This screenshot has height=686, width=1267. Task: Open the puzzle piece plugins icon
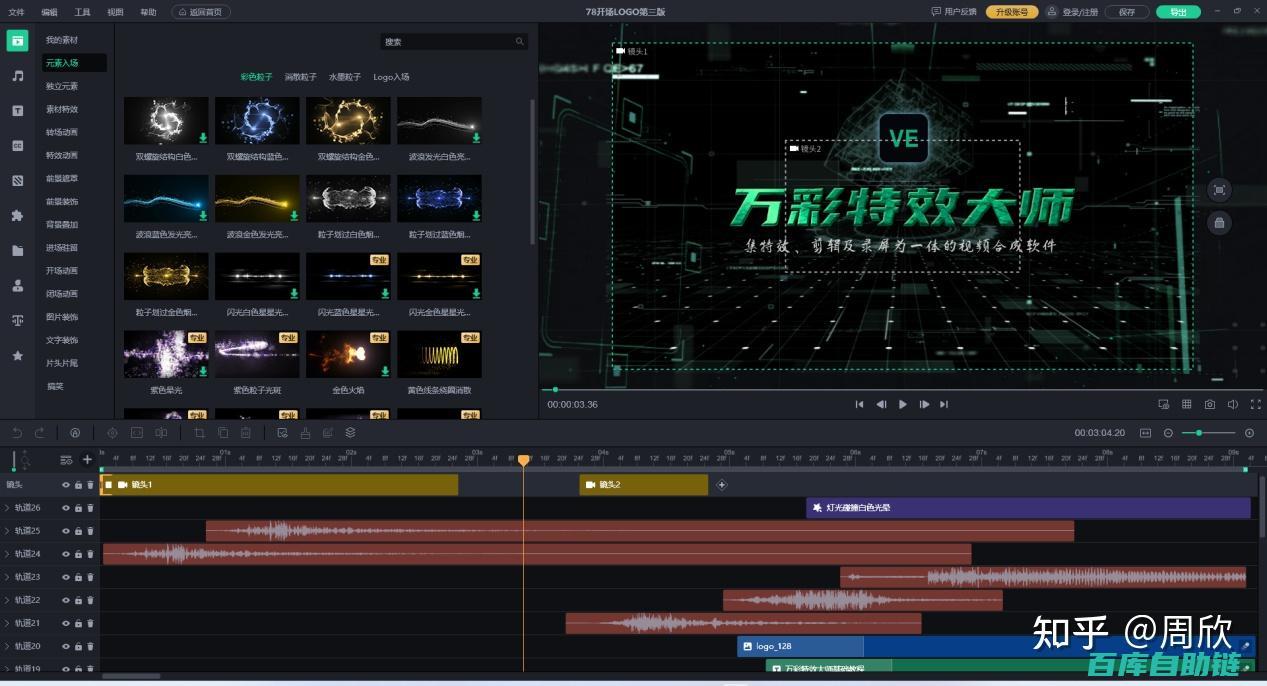tap(17, 215)
